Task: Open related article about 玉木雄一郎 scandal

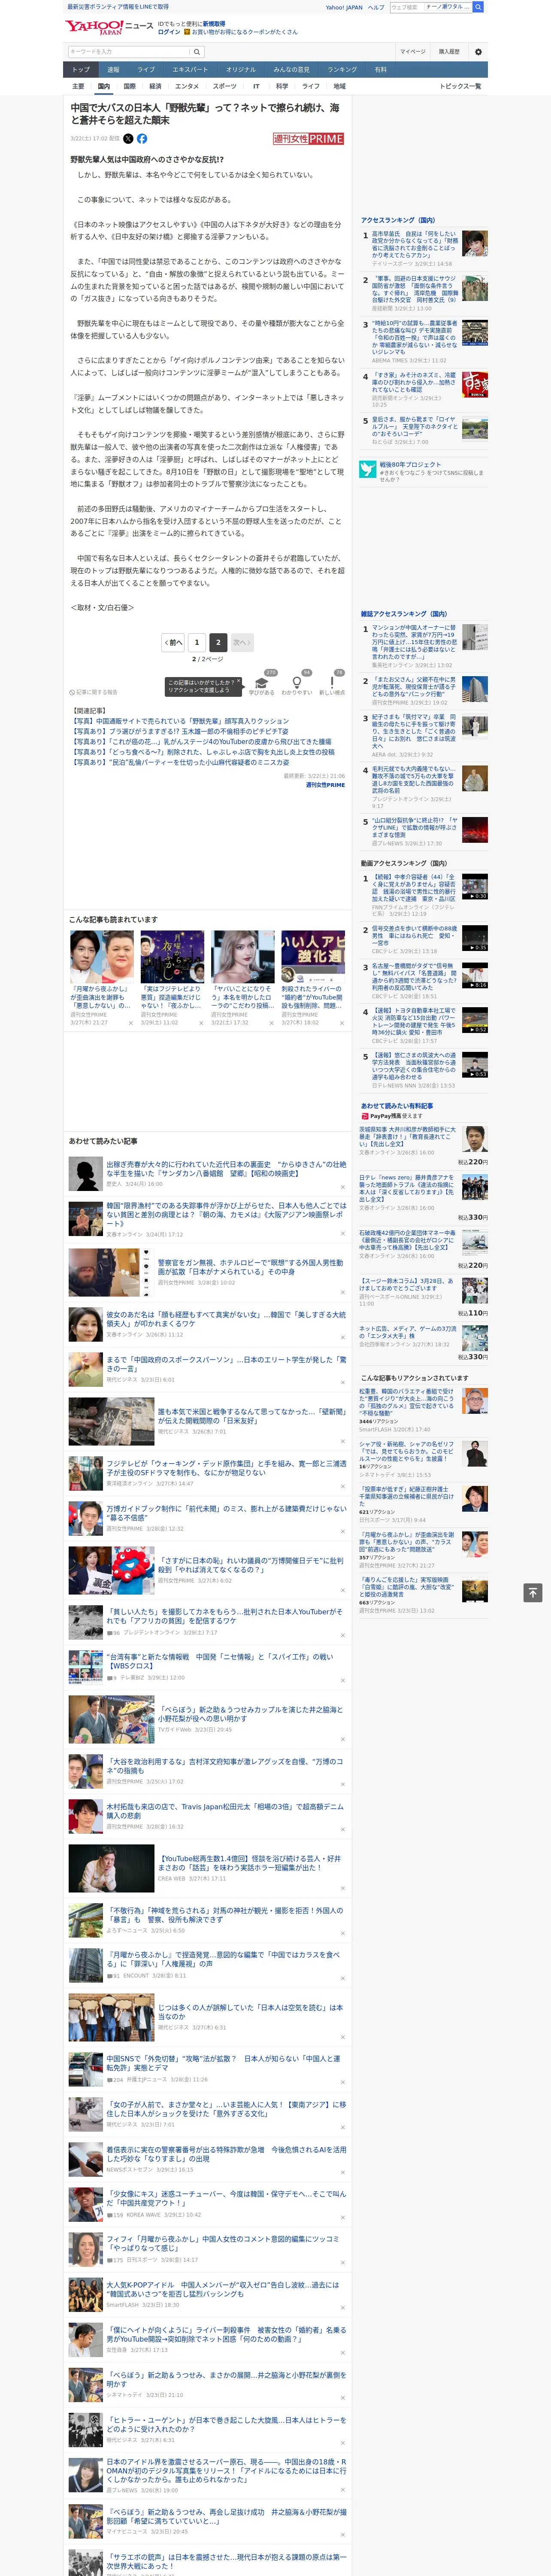Action: (x=180, y=731)
